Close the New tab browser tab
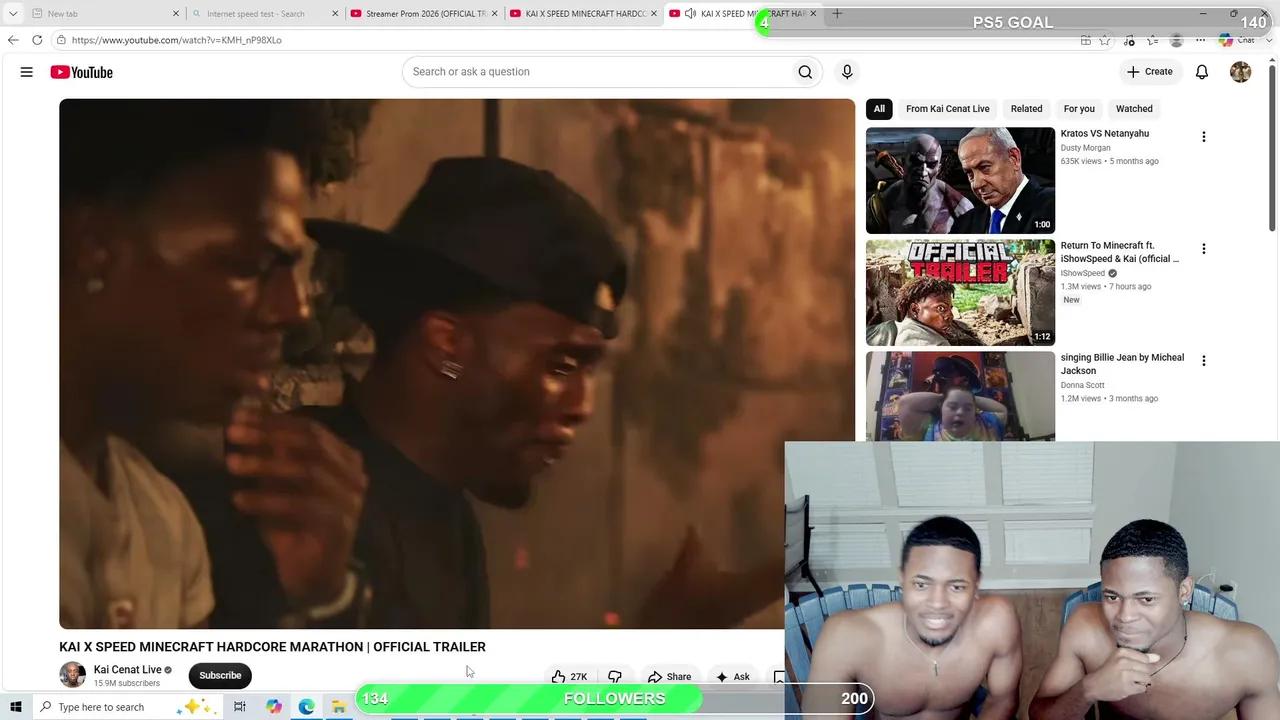The height and width of the screenshot is (720, 1280). [x=176, y=14]
